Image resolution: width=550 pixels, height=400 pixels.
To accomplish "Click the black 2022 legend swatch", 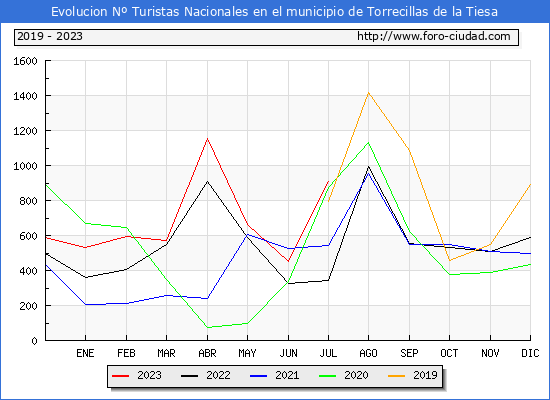I will 189,376.
